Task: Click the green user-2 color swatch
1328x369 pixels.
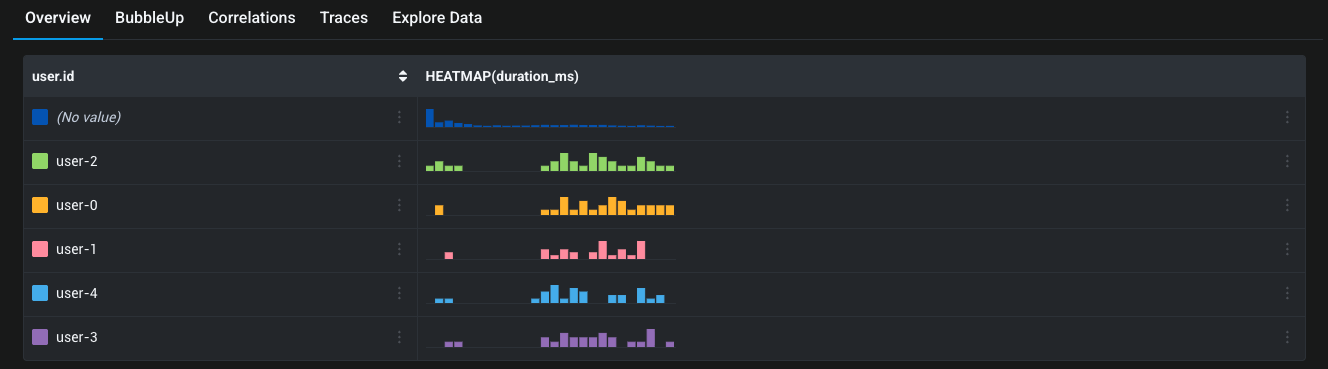Action: 40,161
